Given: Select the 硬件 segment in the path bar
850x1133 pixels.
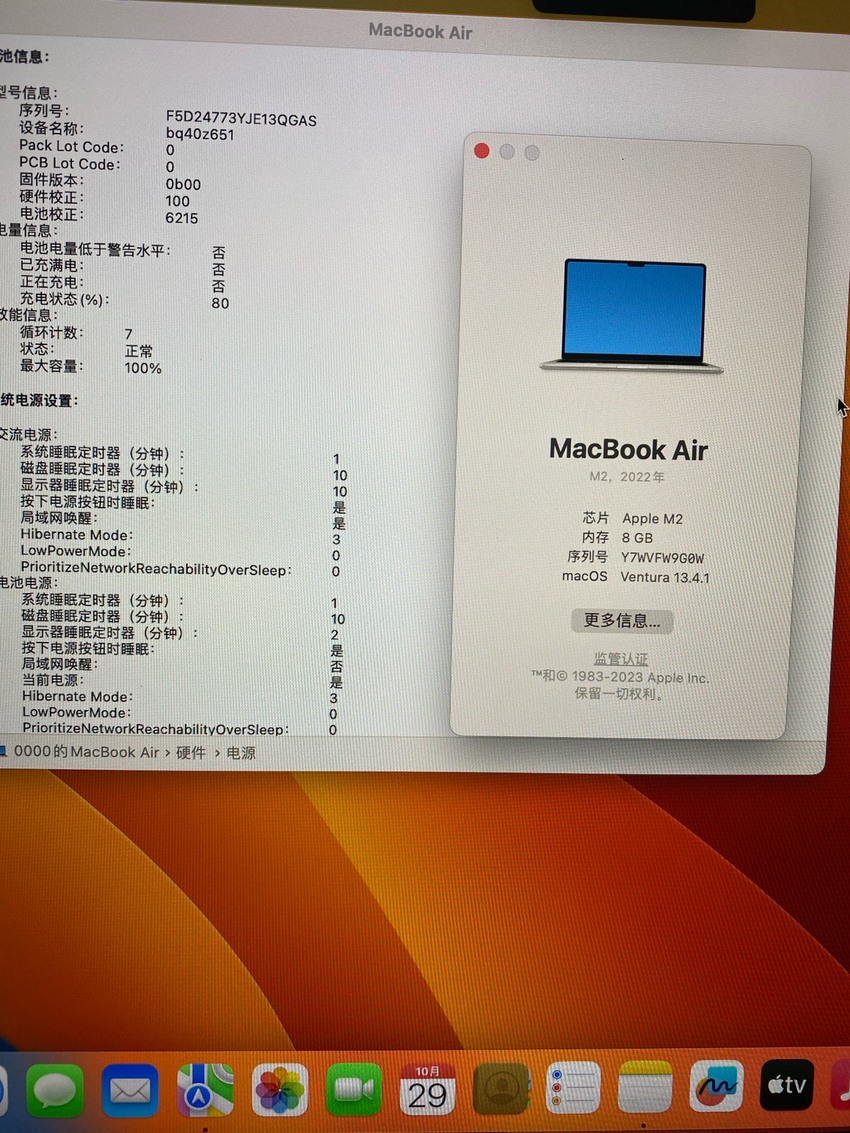Looking at the screenshot, I should click(x=191, y=752).
